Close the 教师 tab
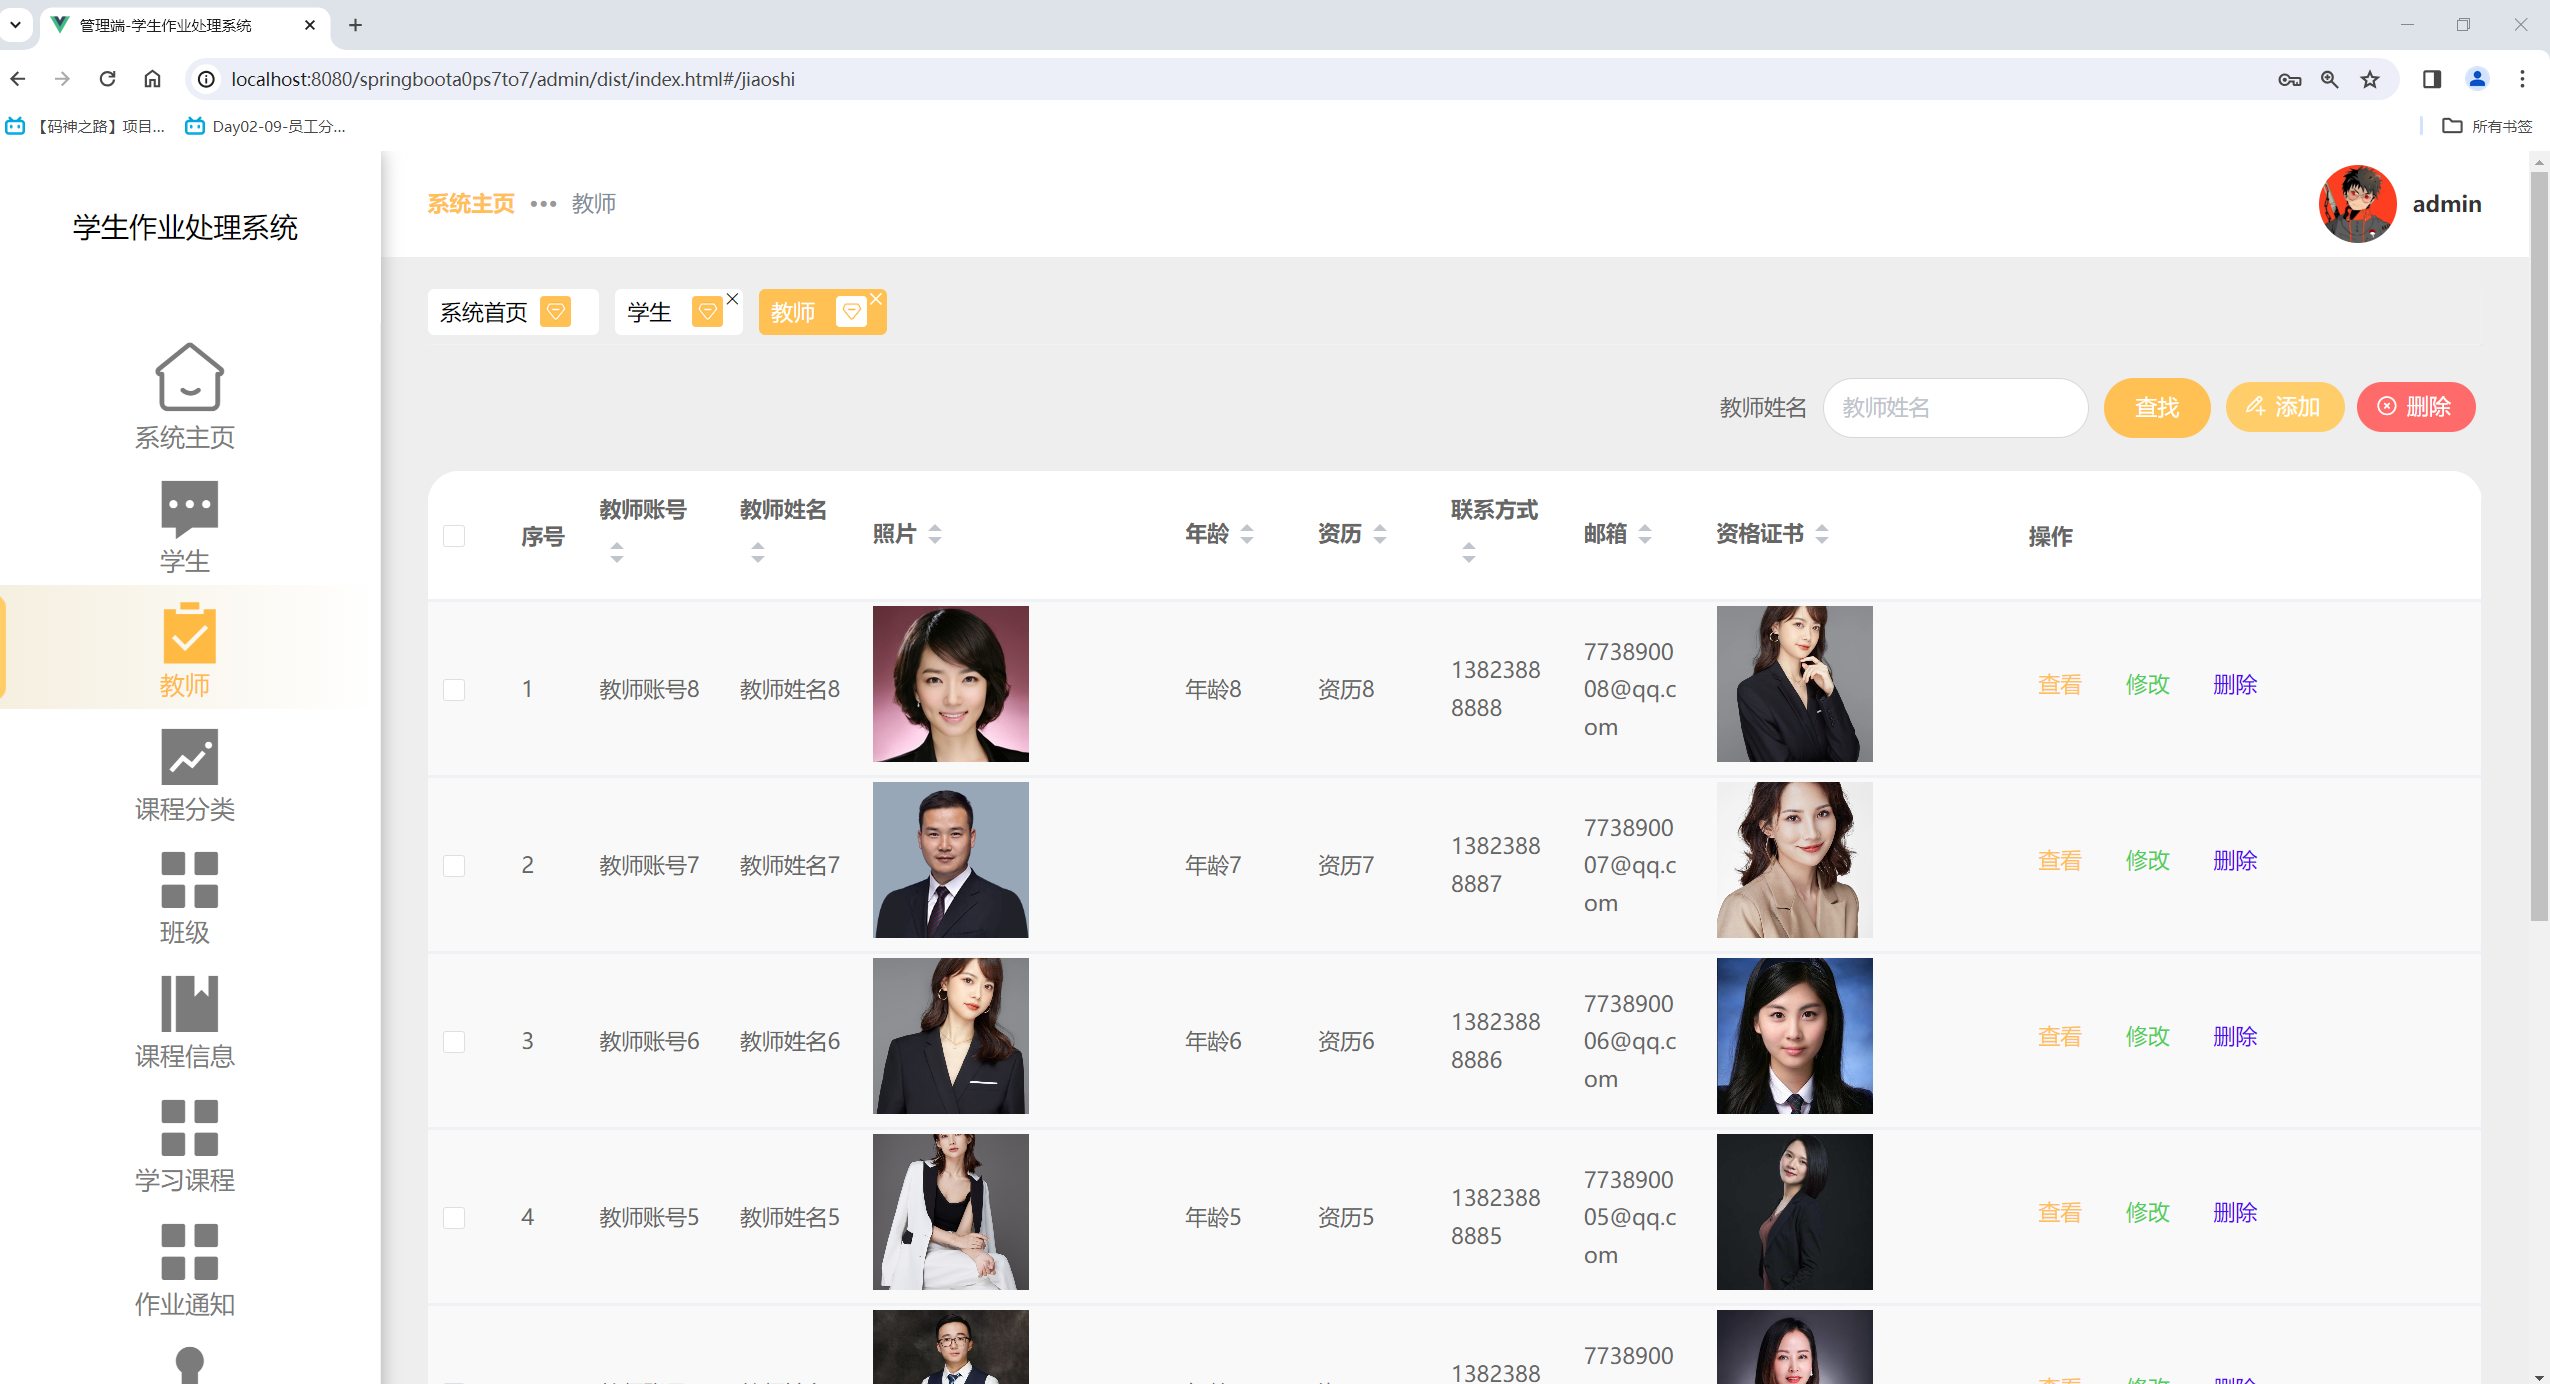This screenshot has width=2550, height=1384. [876, 299]
